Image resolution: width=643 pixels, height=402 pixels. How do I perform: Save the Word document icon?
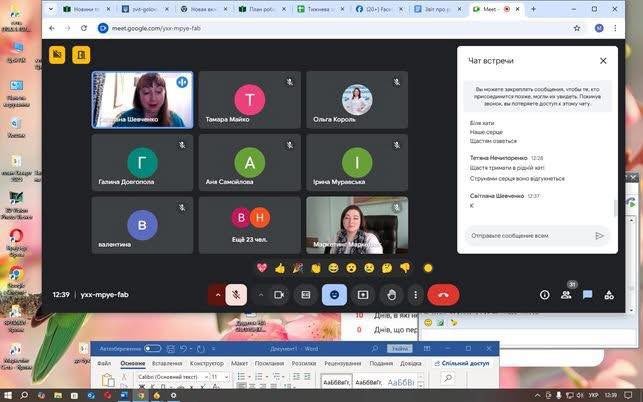pyautogui.click(x=171, y=349)
